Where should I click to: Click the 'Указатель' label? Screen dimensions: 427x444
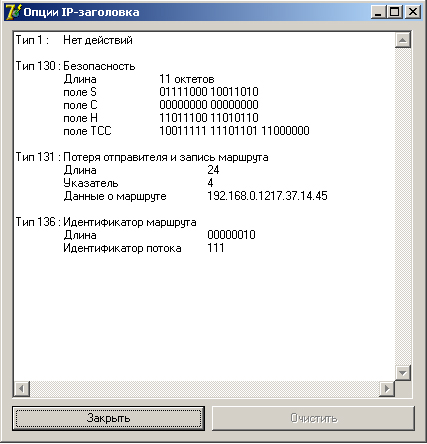click(91, 183)
